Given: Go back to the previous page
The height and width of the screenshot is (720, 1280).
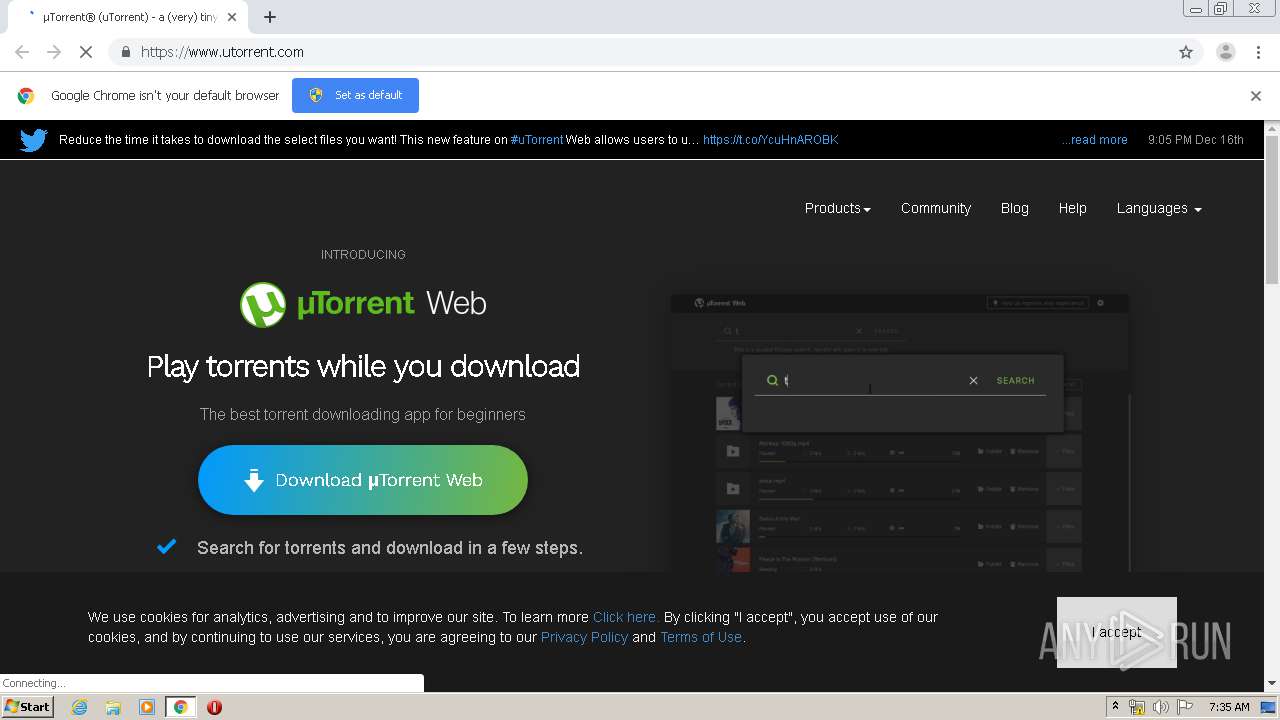Looking at the screenshot, I should (x=22, y=52).
